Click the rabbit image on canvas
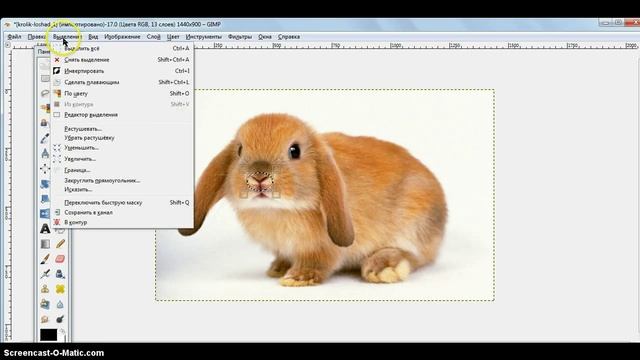Screen dimensions: 640x360 [324, 195]
